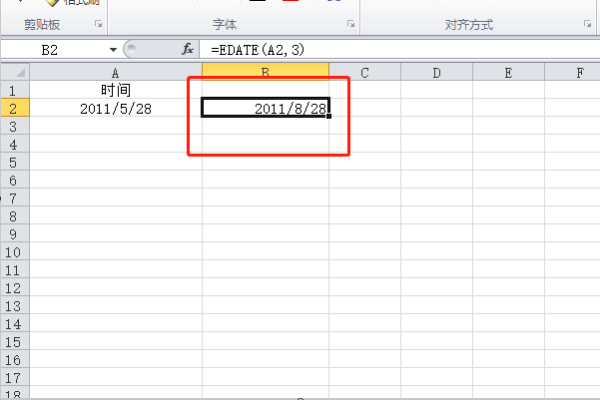Select row 4 header

pyautogui.click(x=15, y=144)
